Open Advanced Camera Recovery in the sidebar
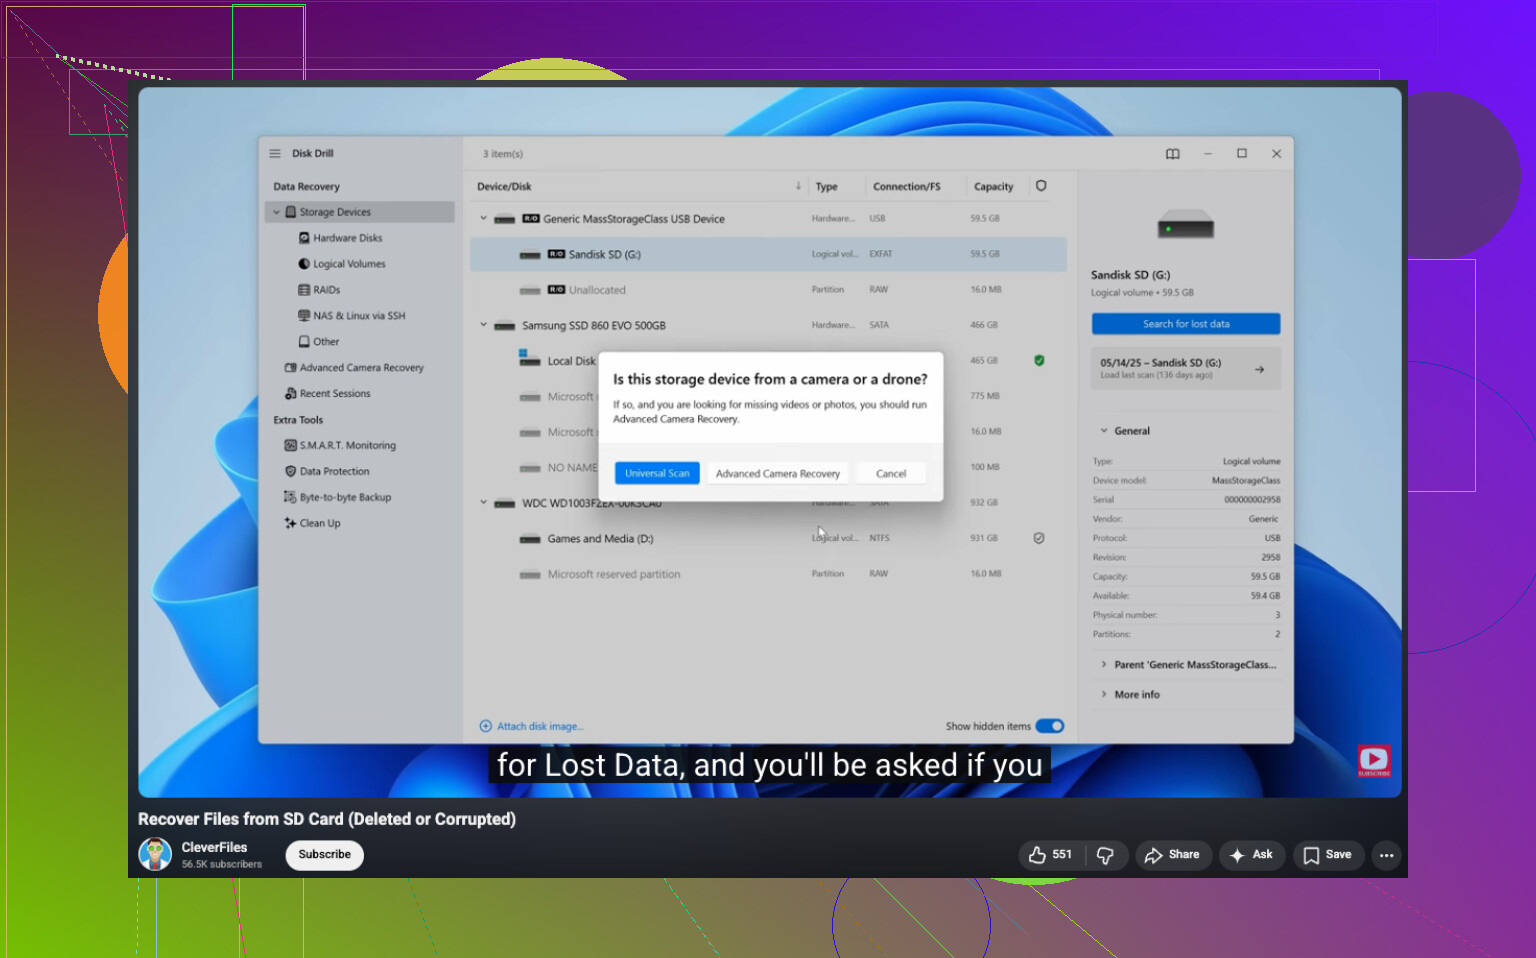This screenshot has height=958, width=1536. coord(361,368)
